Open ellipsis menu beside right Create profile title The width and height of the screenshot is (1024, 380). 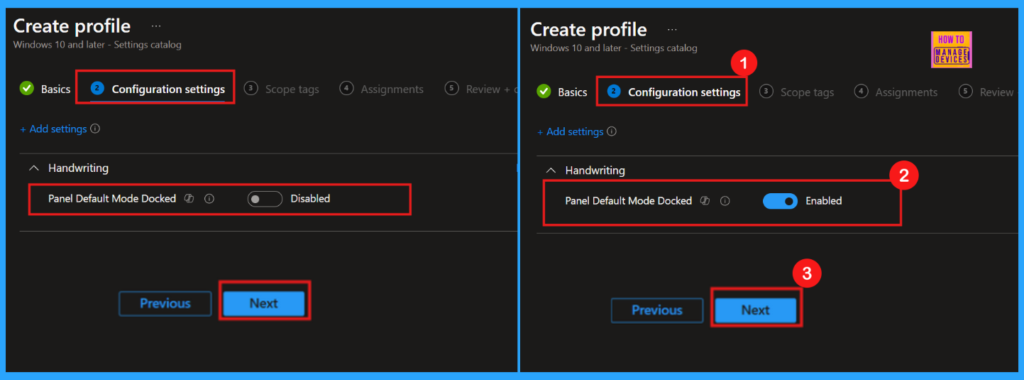click(x=672, y=29)
